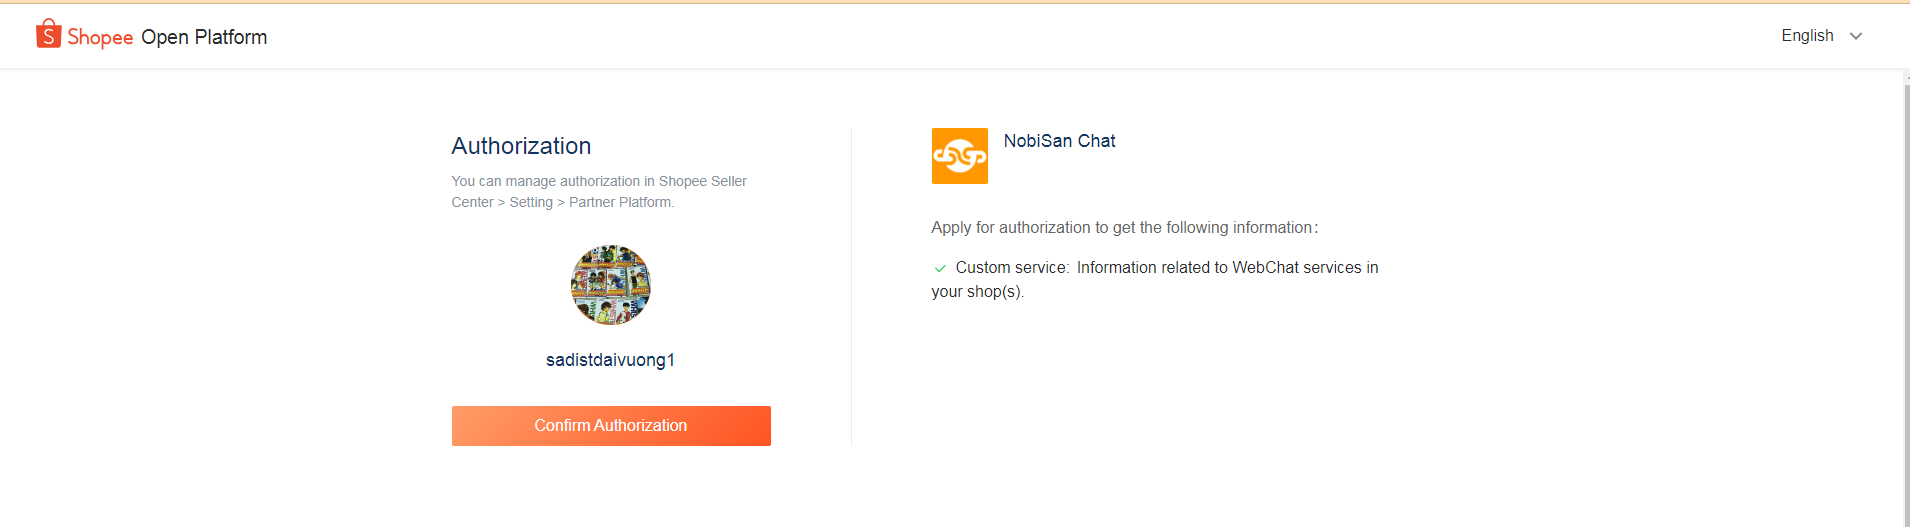
Task: Click the Apply for authorization description line
Action: pyautogui.click(x=1124, y=228)
